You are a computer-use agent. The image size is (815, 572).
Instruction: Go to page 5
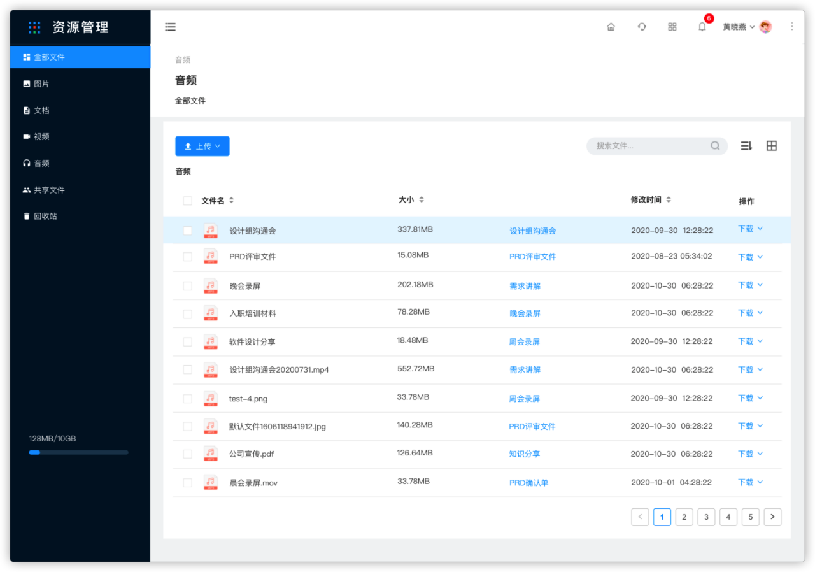[x=751, y=517]
